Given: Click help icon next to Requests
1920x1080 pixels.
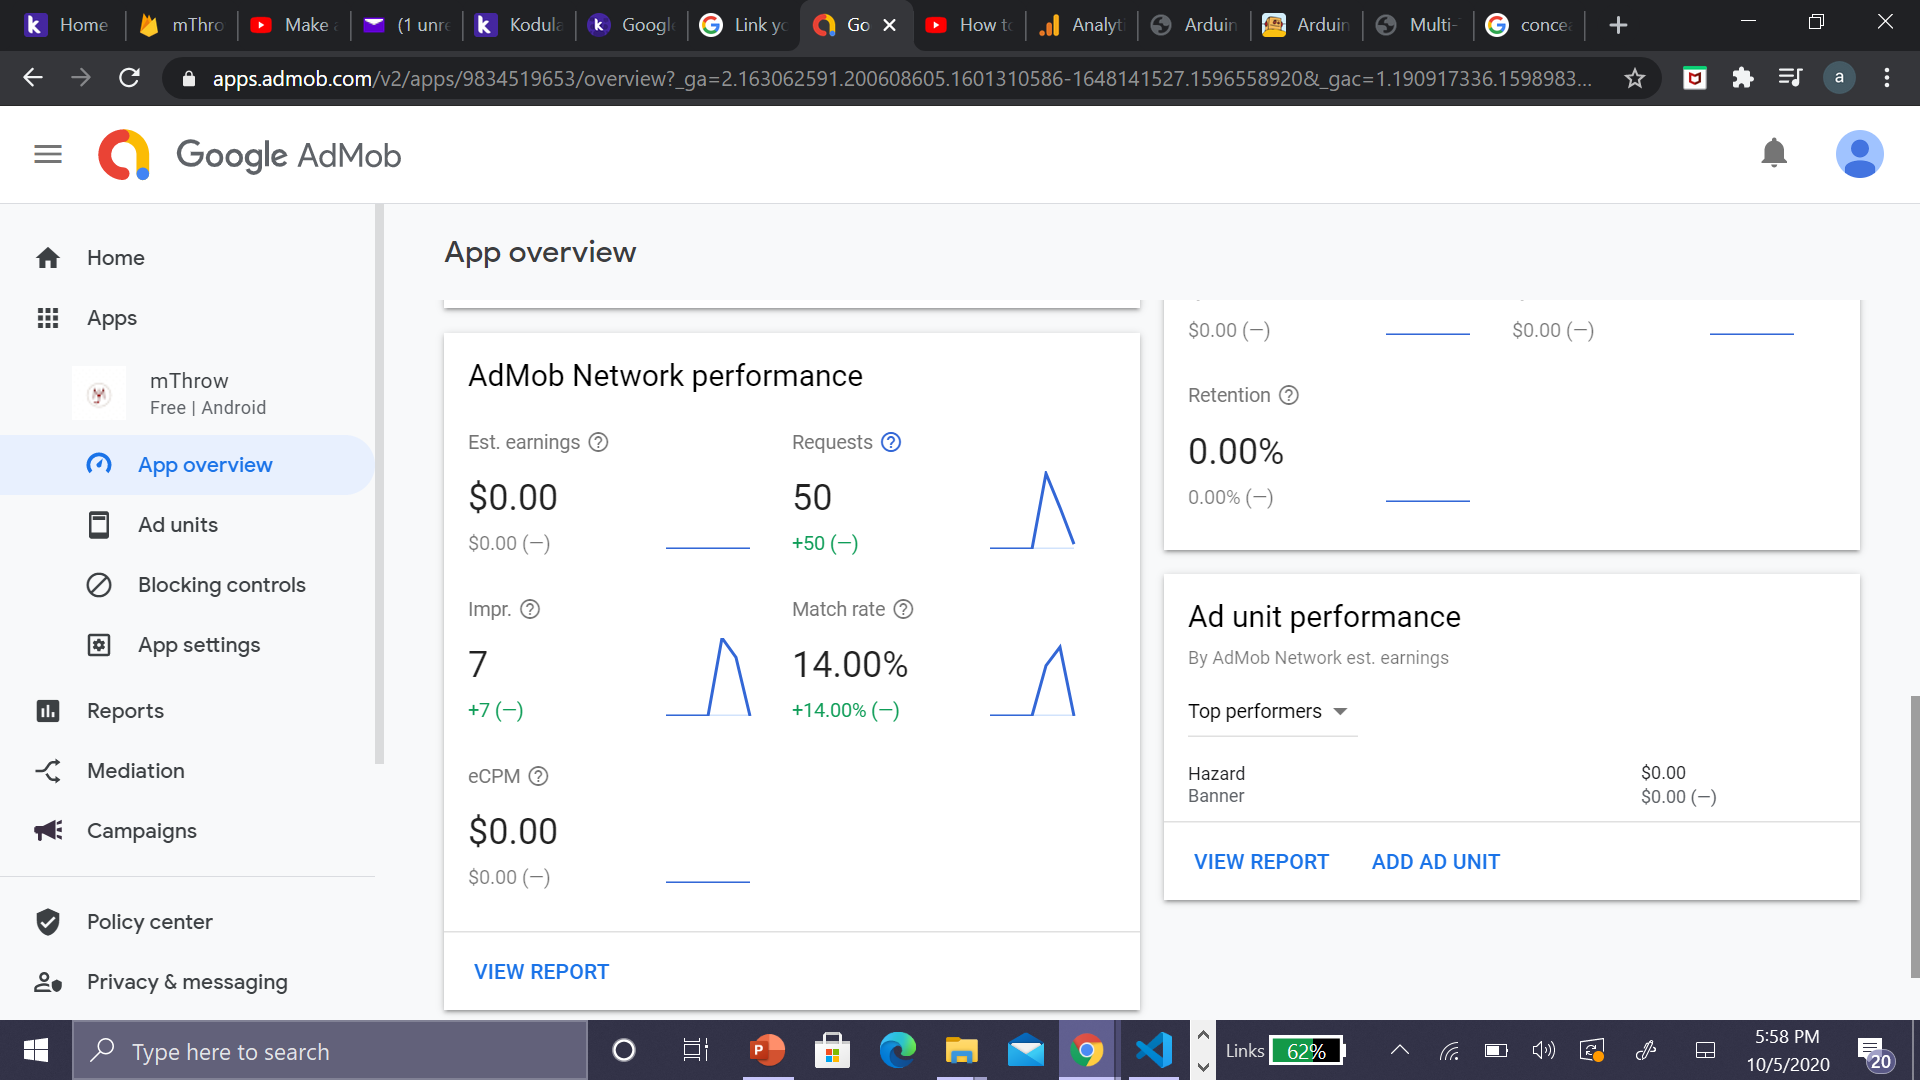Looking at the screenshot, I should [x=891, y=442].
